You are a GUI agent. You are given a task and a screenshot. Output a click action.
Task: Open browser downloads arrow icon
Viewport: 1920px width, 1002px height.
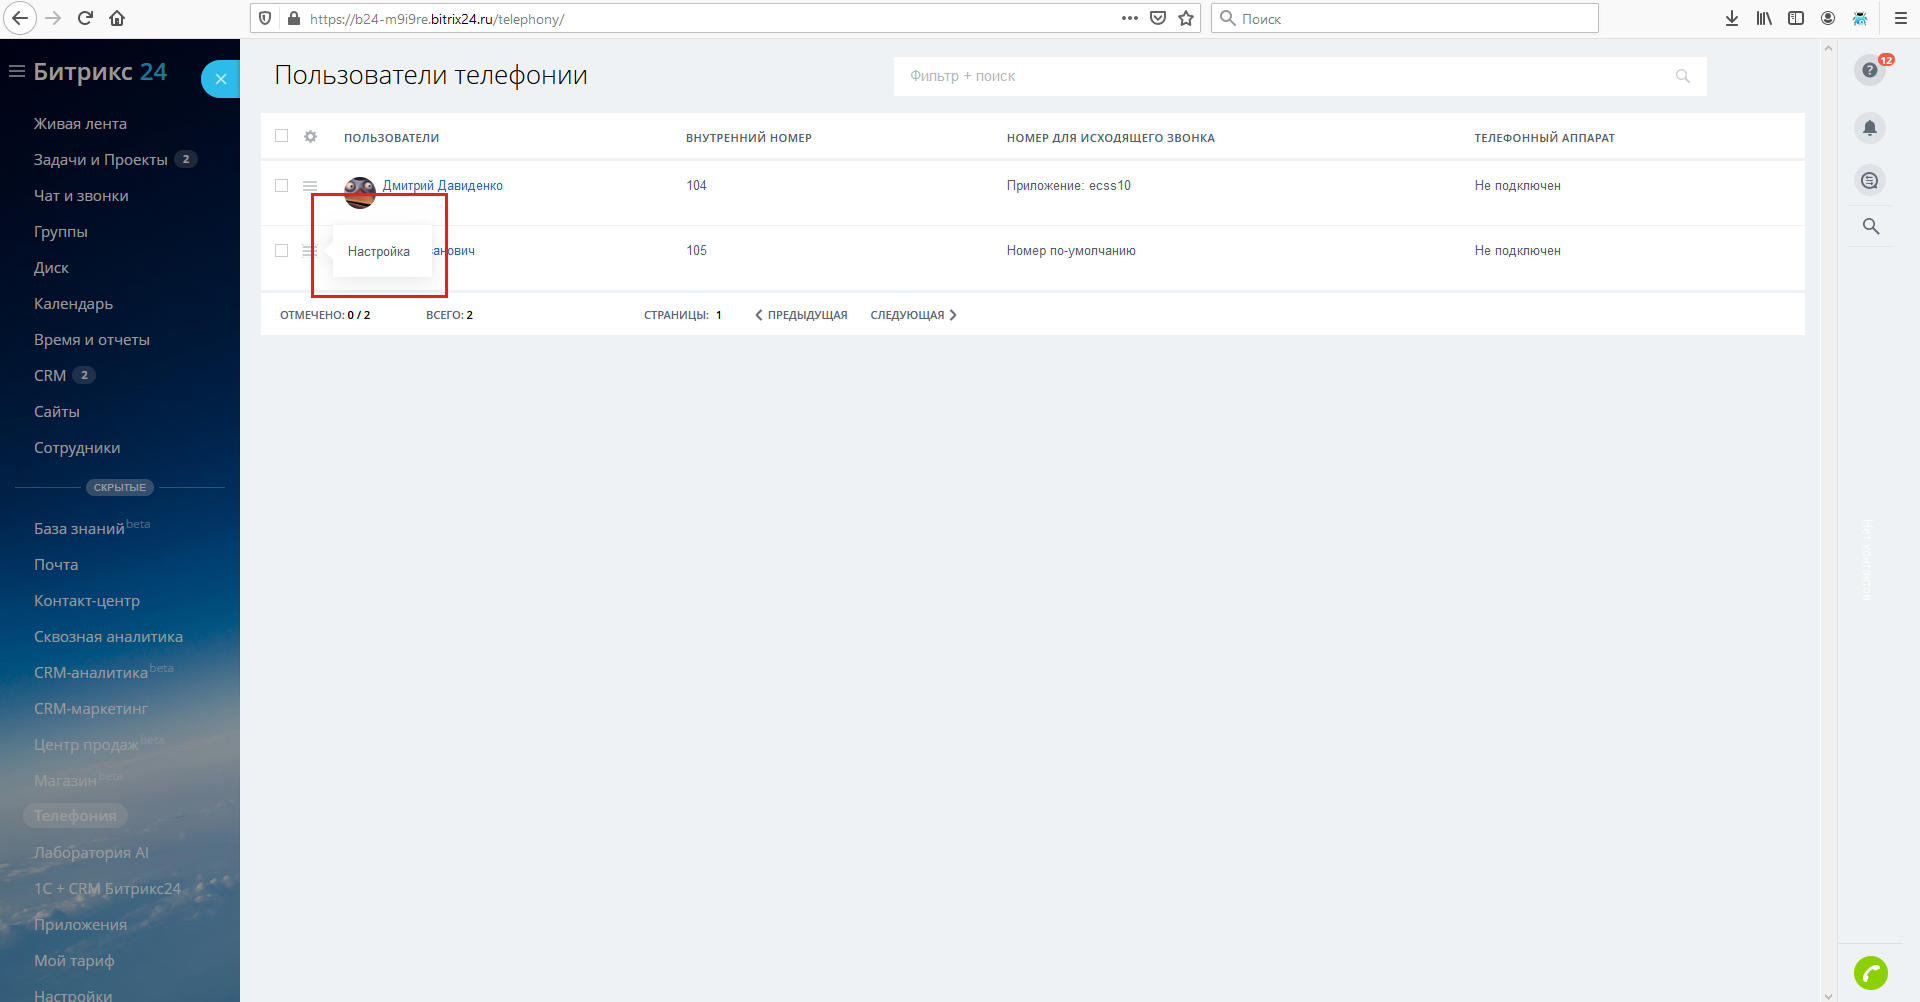tap(1732, 18)
